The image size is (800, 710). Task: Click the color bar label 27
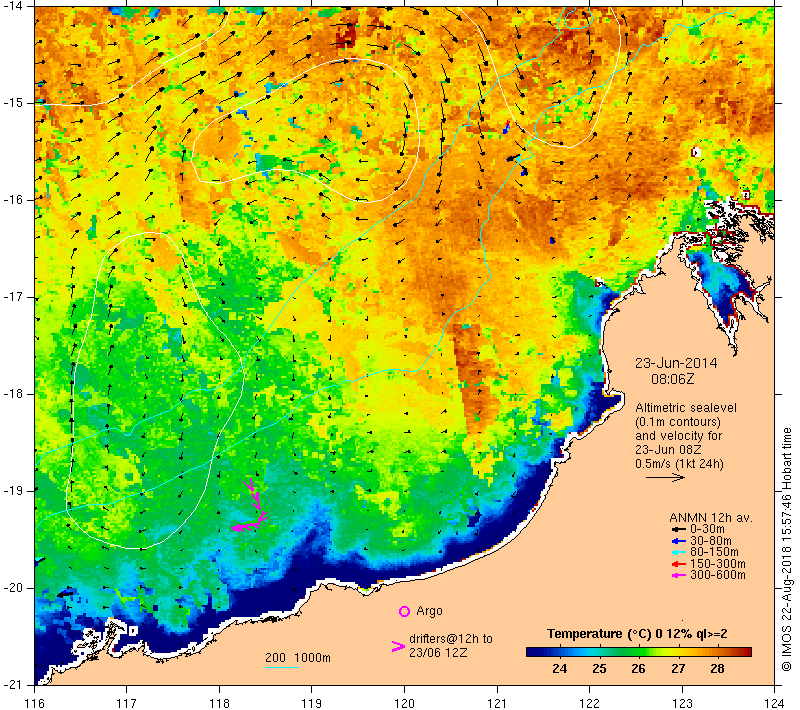point(678,669)
